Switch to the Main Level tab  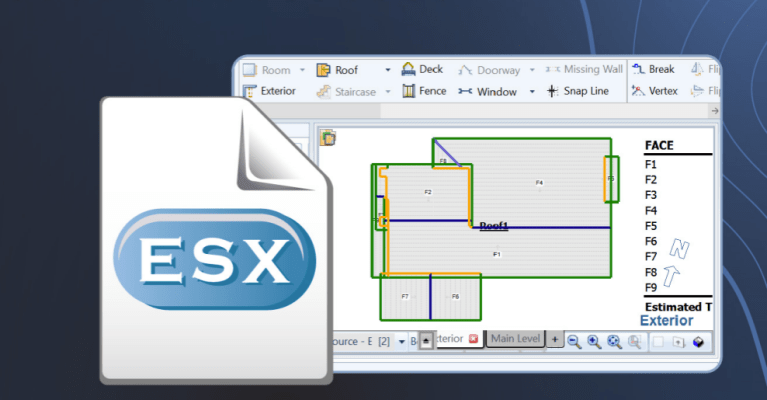point(515,339)
